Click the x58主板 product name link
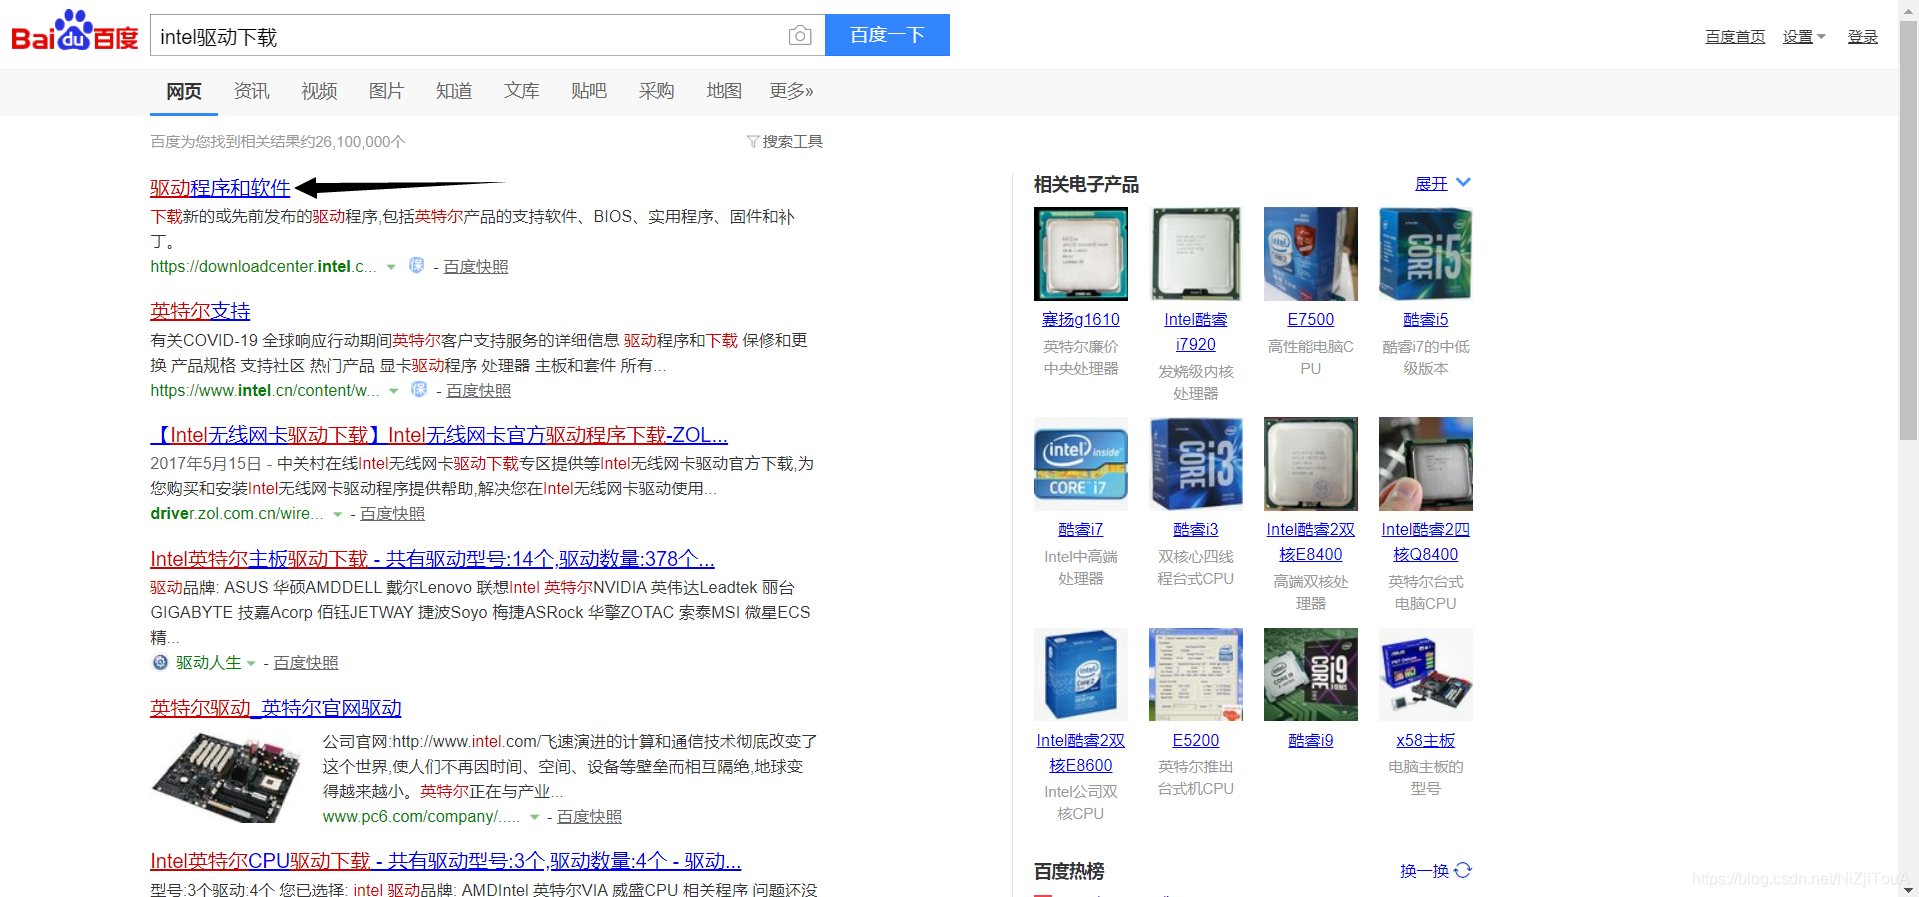This screenshot has height=897, width=1919. pyautogui.click(x=1426, y=740)
